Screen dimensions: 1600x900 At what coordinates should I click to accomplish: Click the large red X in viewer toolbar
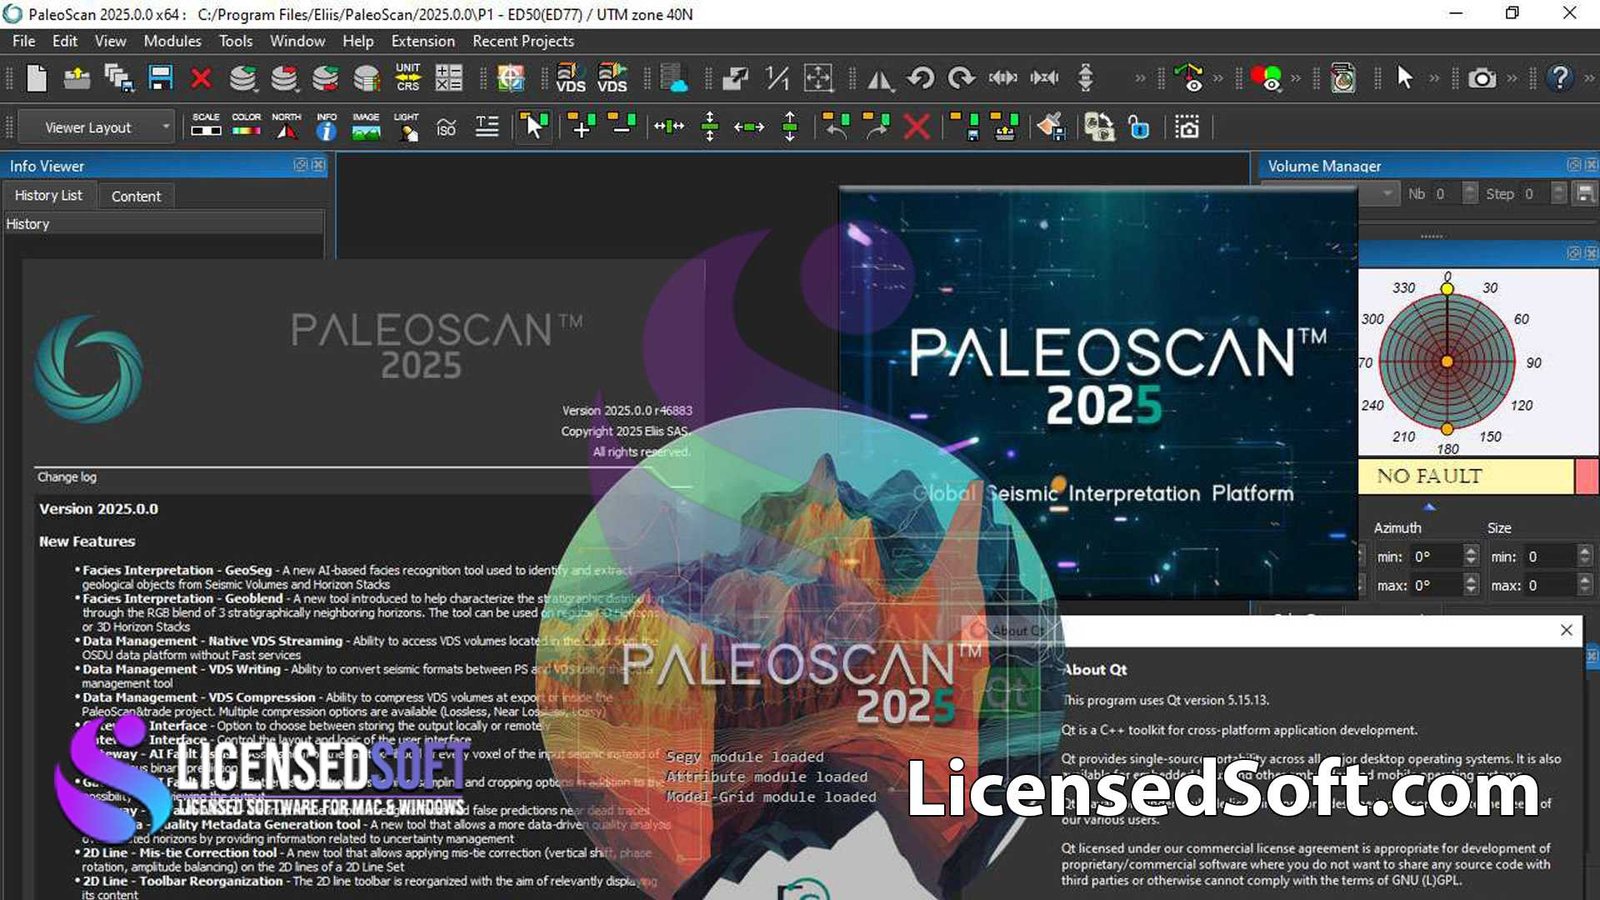[x=916, y=127]
